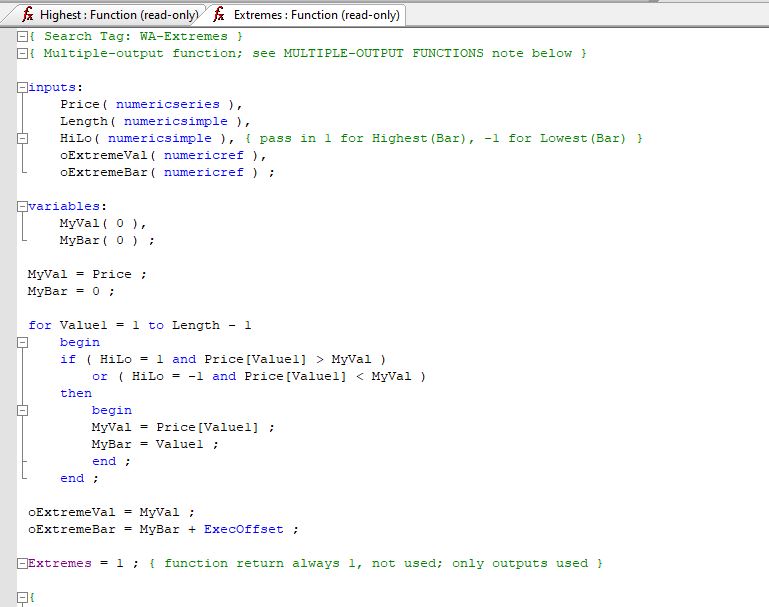Click the fx icon on Extremes tab

(x=219, y=15)
